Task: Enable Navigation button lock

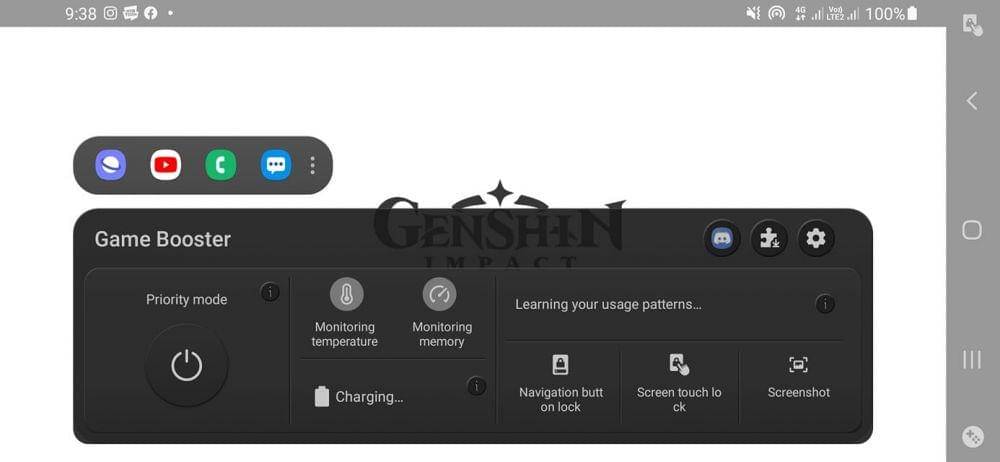Action: [561, 382]
